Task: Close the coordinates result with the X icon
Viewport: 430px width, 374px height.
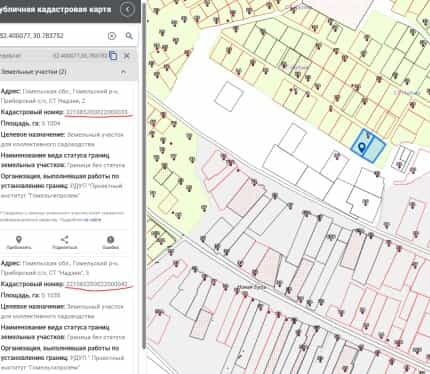Action: tap(127, 56)
